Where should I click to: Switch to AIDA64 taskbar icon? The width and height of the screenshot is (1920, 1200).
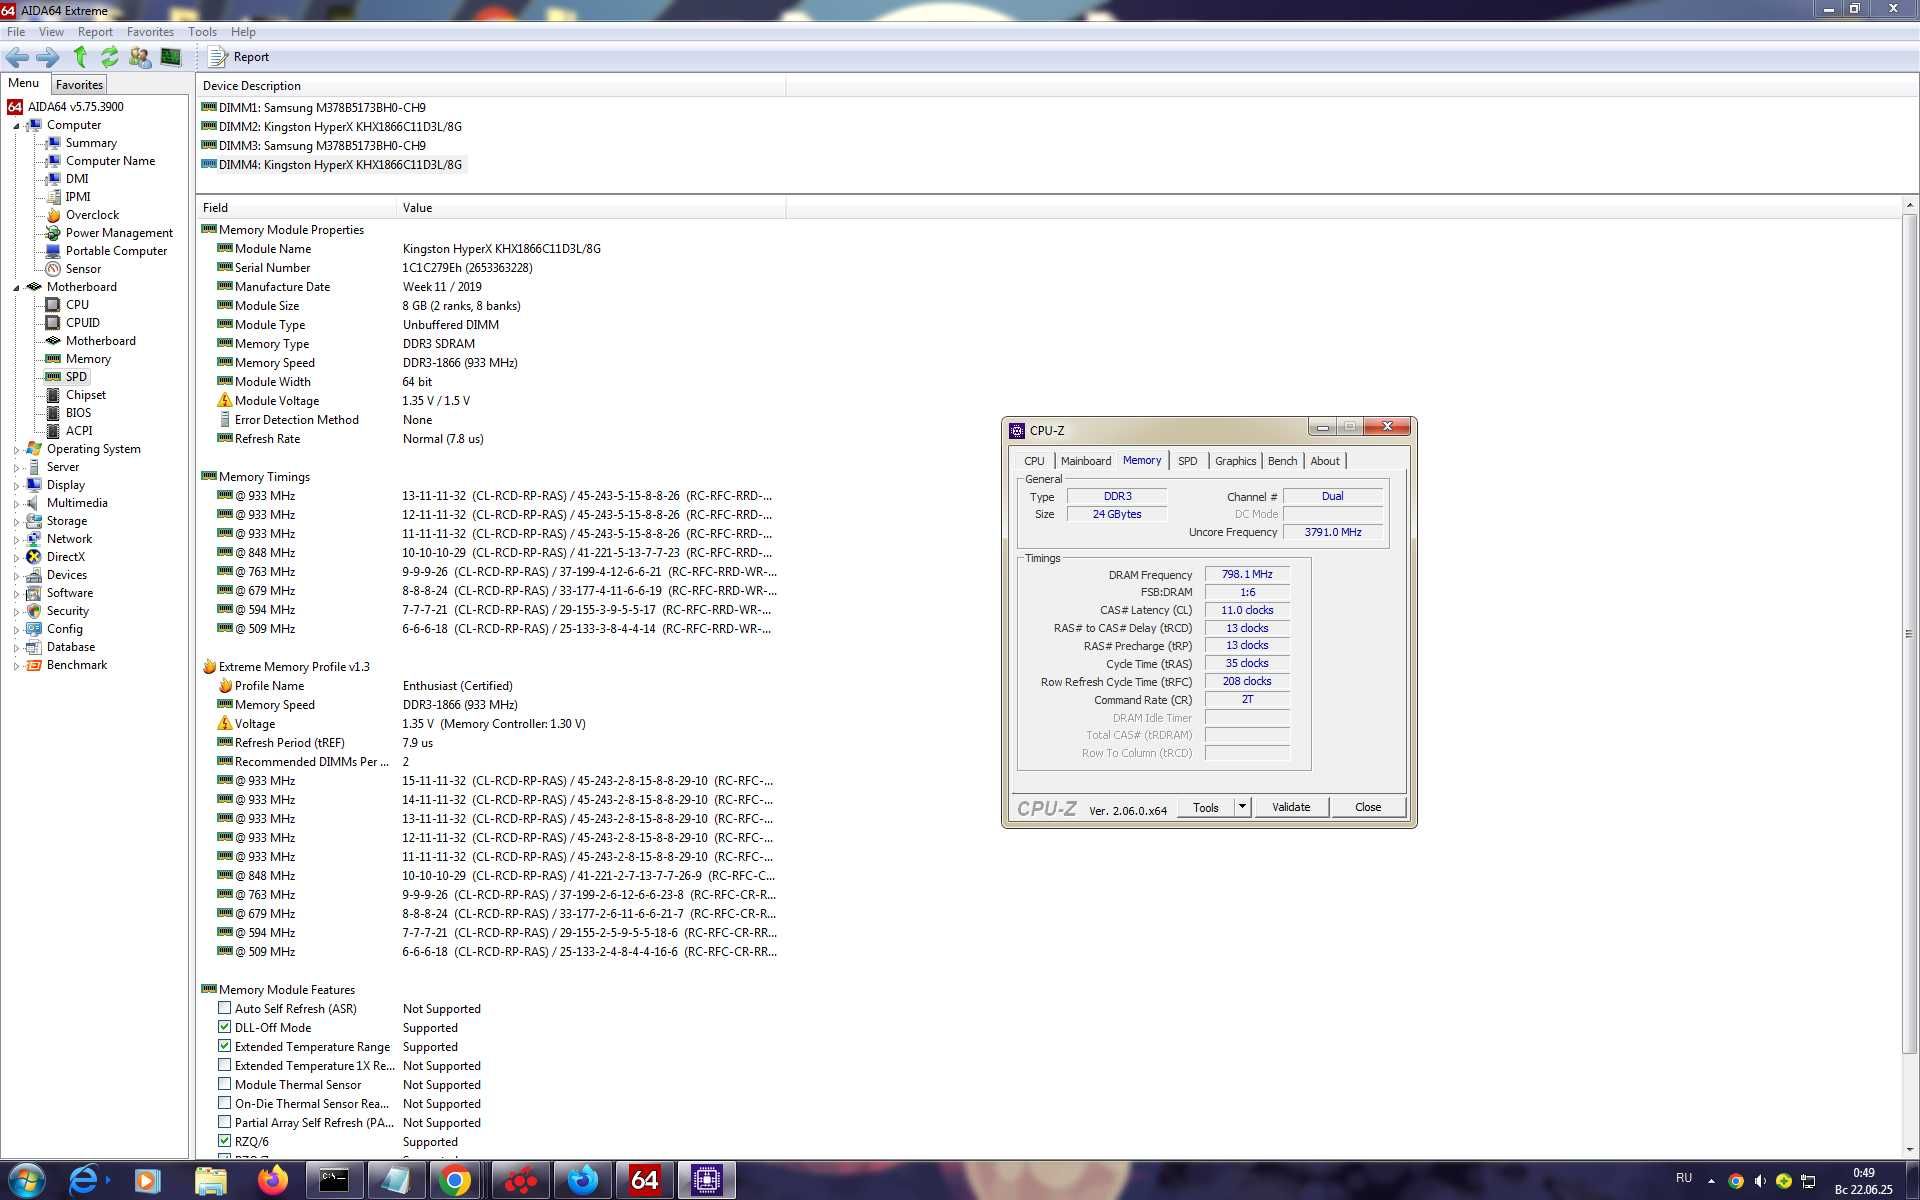click(x=644, y=1180)
